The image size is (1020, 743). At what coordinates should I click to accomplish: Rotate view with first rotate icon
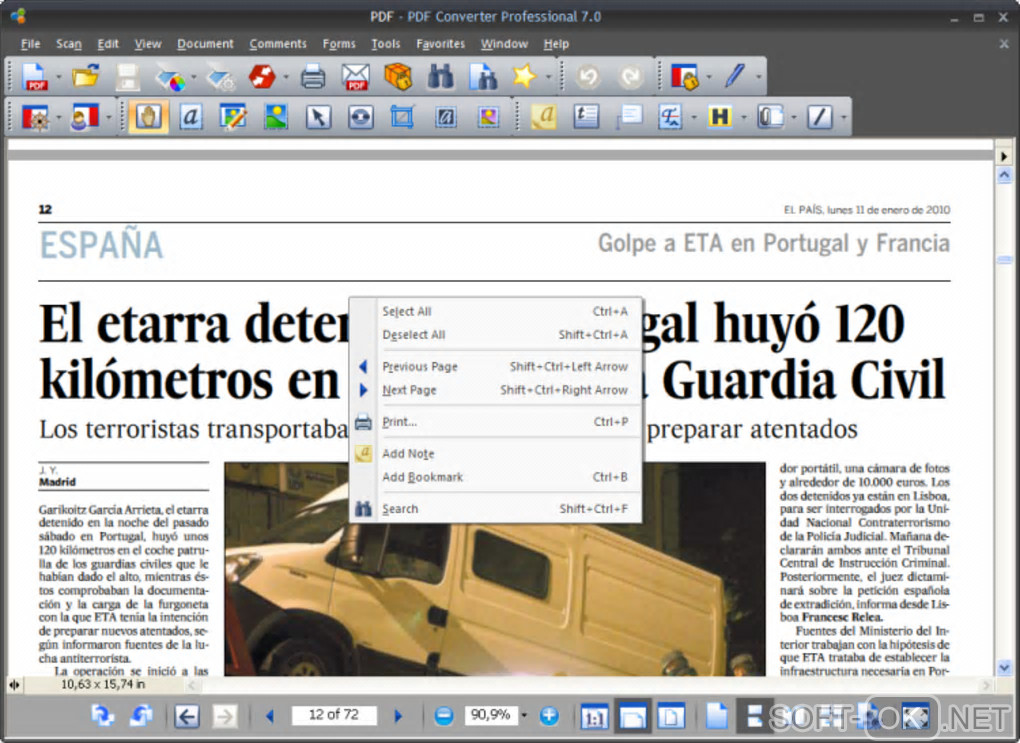click(101, 716)
